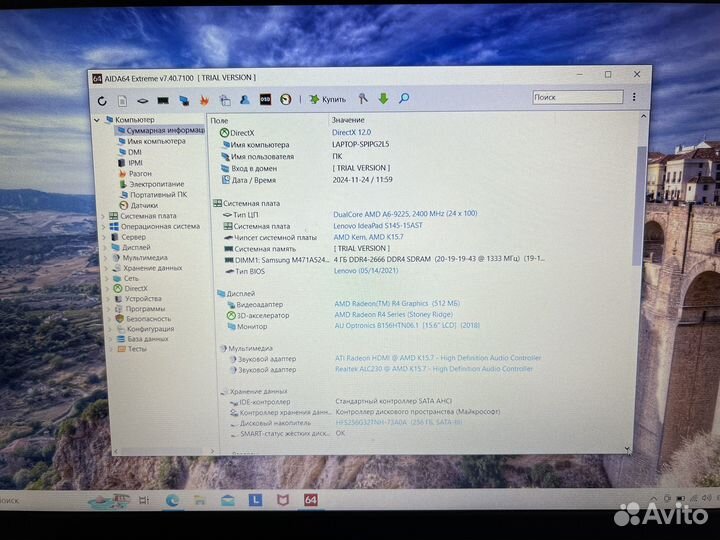Click scroll down arrow of details pane
Viewport: 720px width, 540px height.
pyautogui.click(x=627, y=448)
